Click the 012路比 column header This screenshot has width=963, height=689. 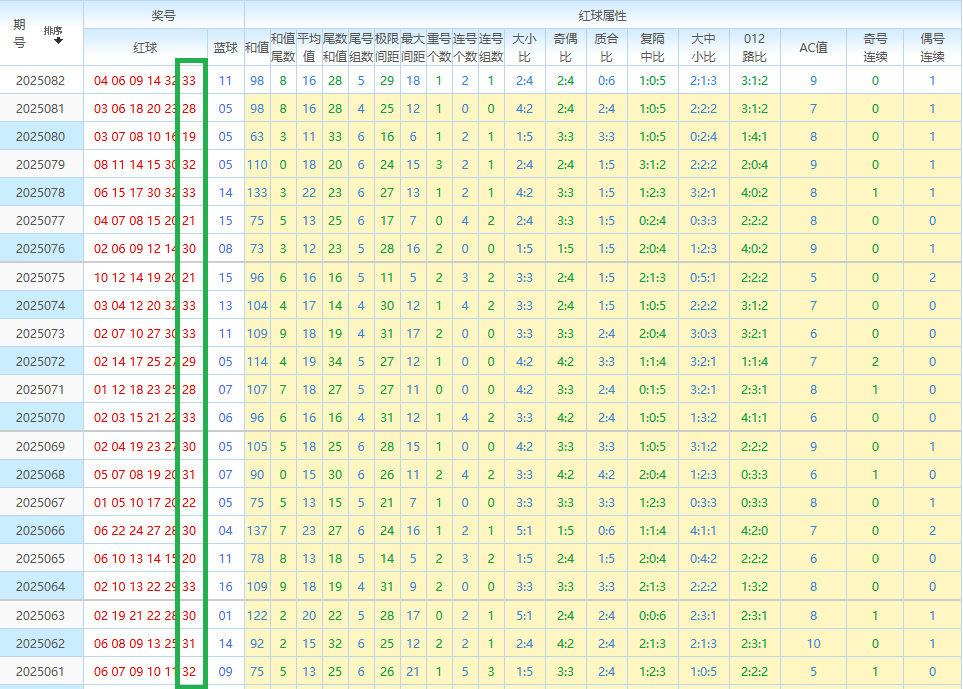coord(754,47)
